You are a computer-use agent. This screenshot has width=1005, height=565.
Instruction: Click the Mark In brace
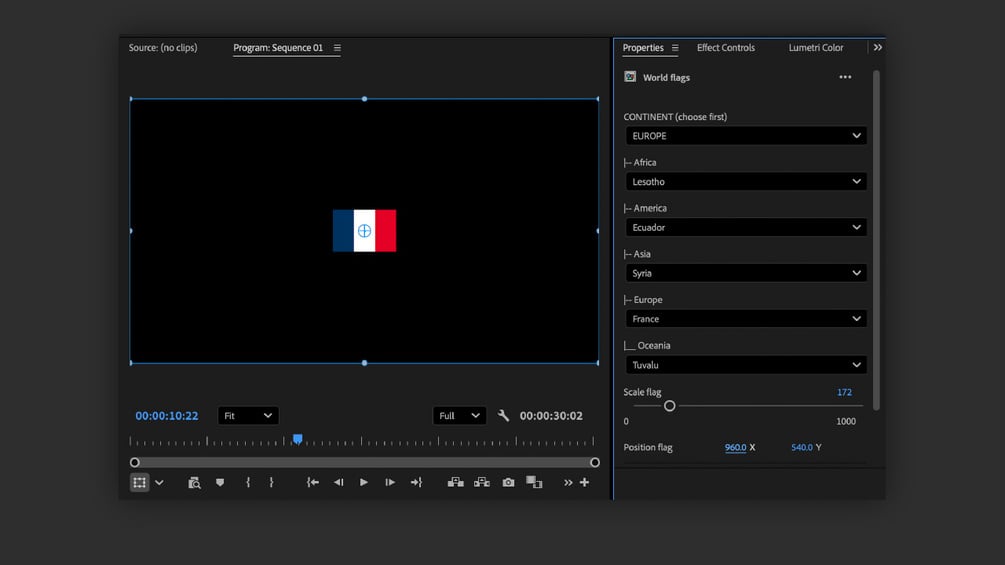pyautogui.click(x=248, y=482)
